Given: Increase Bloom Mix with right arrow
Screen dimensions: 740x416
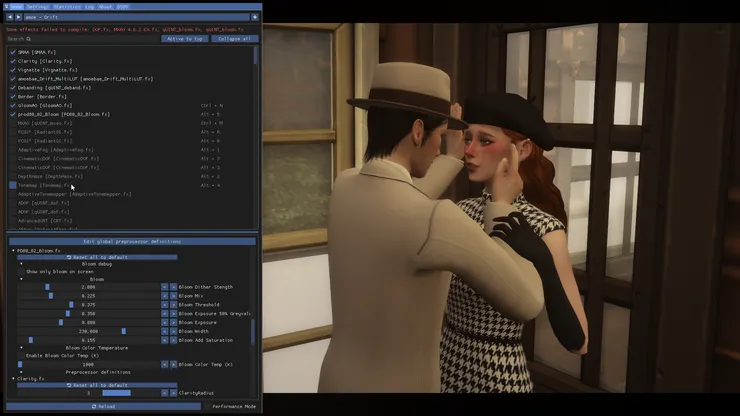Looking at the screenshot, I should 173,296.
